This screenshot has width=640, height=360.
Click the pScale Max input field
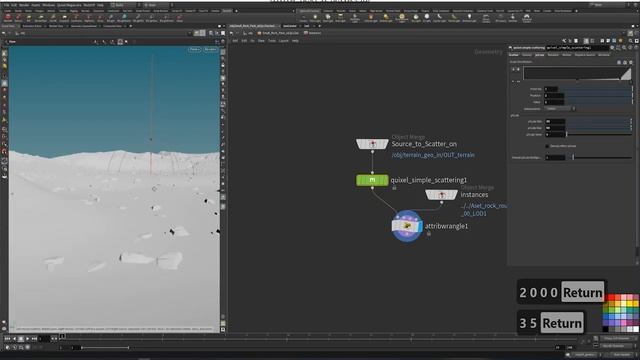click(555, 128)
